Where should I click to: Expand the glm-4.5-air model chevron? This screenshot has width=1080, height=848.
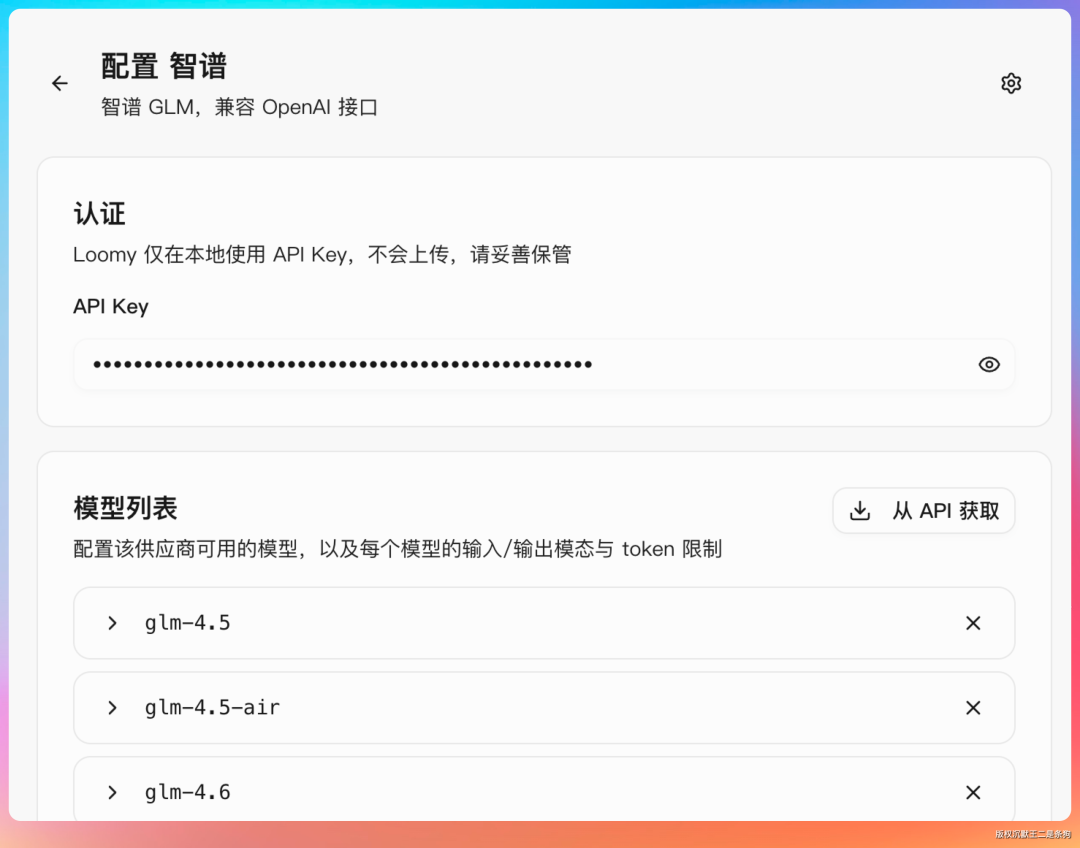[x=112, y=707]
